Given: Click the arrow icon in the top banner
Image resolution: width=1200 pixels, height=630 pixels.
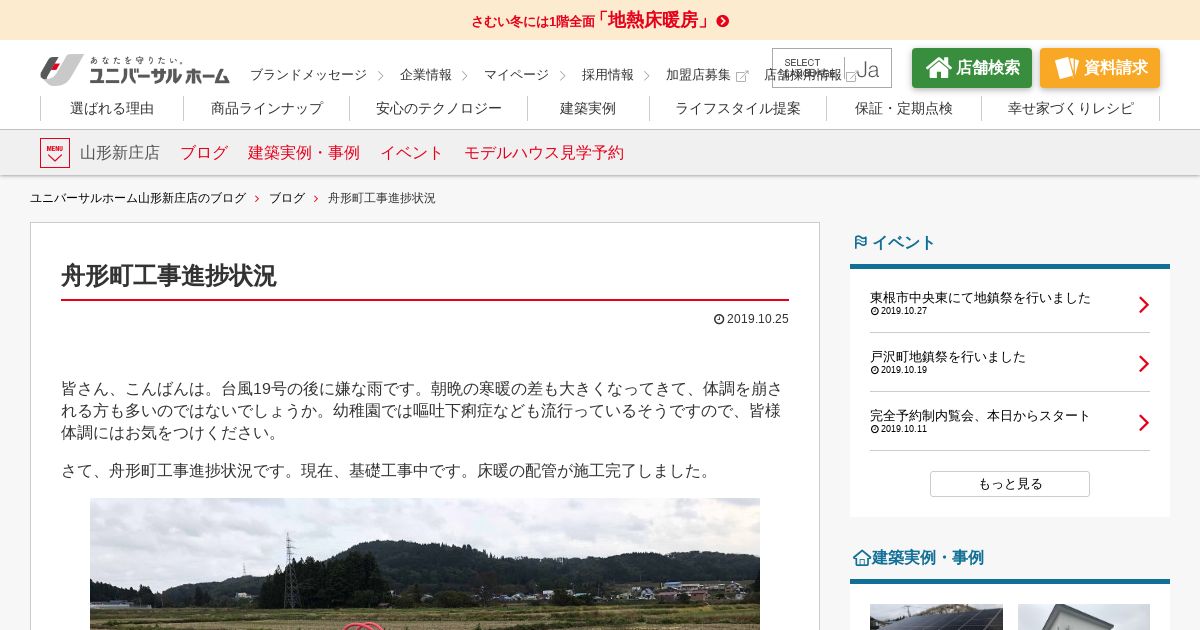Looking at the screenshot, I should [x=723, y=21].
